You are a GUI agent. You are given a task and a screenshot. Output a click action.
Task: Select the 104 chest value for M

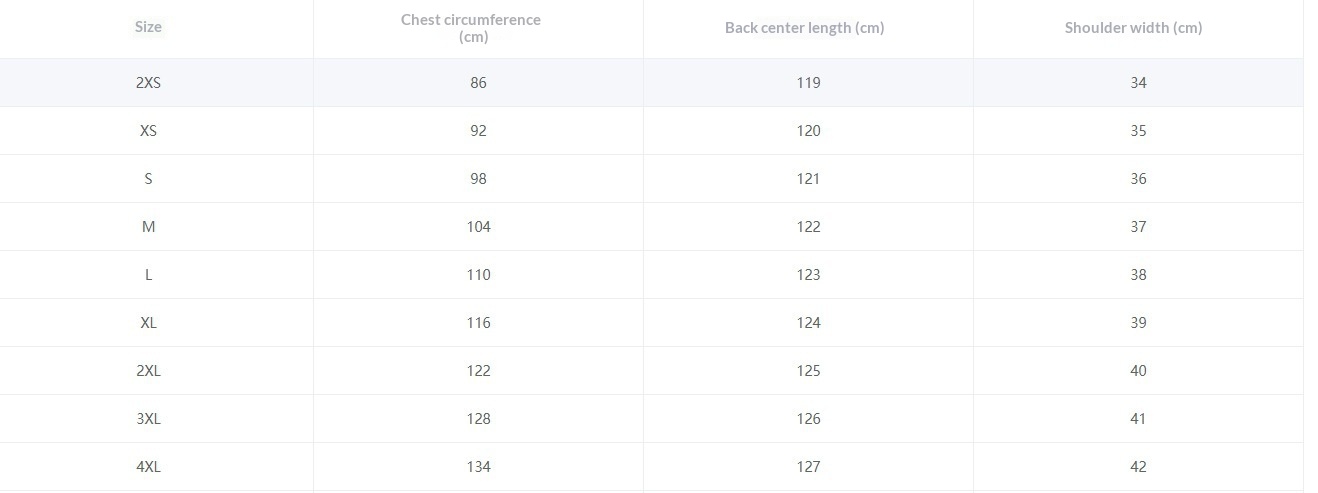478,227
